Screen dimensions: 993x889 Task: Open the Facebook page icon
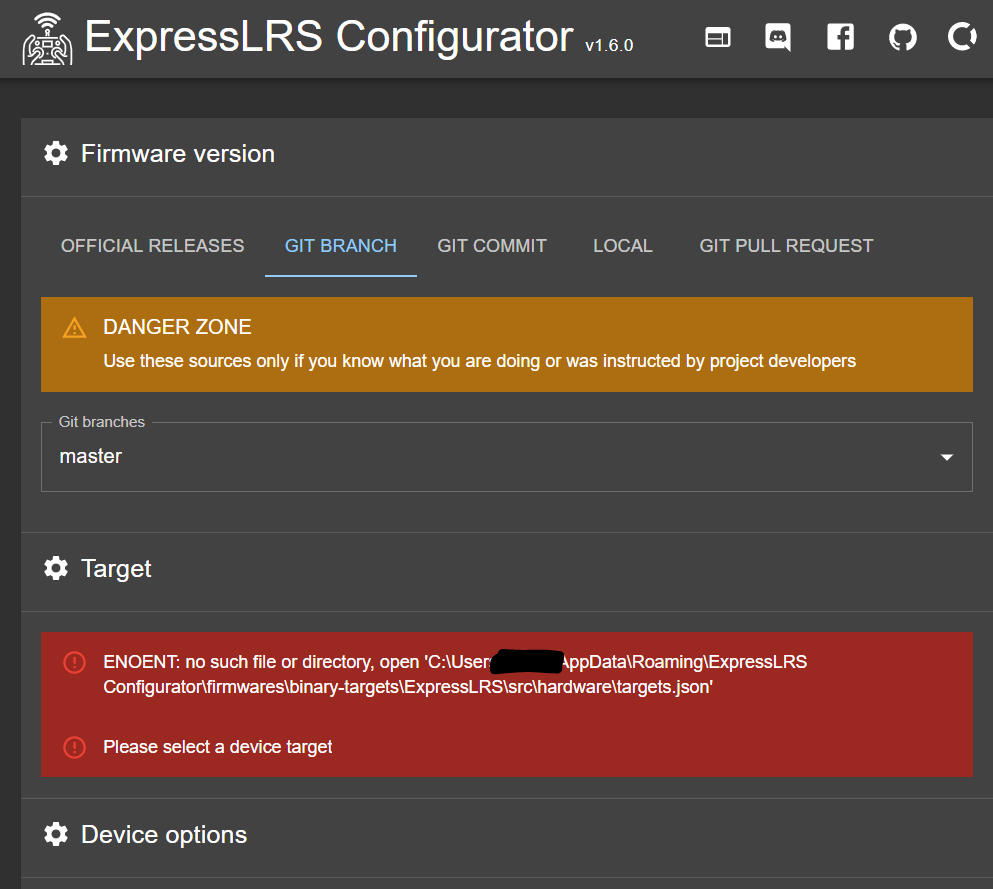click(840, 37)
